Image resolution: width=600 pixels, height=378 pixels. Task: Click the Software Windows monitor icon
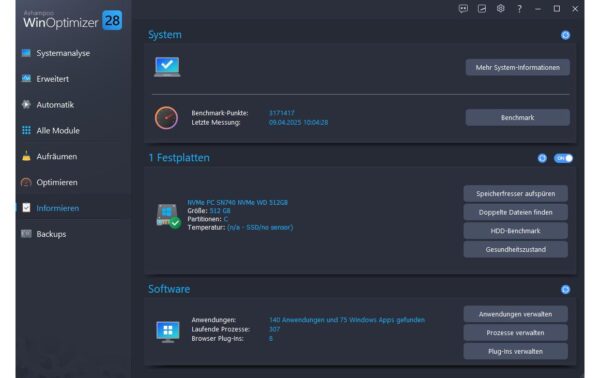tap(168, 331)
